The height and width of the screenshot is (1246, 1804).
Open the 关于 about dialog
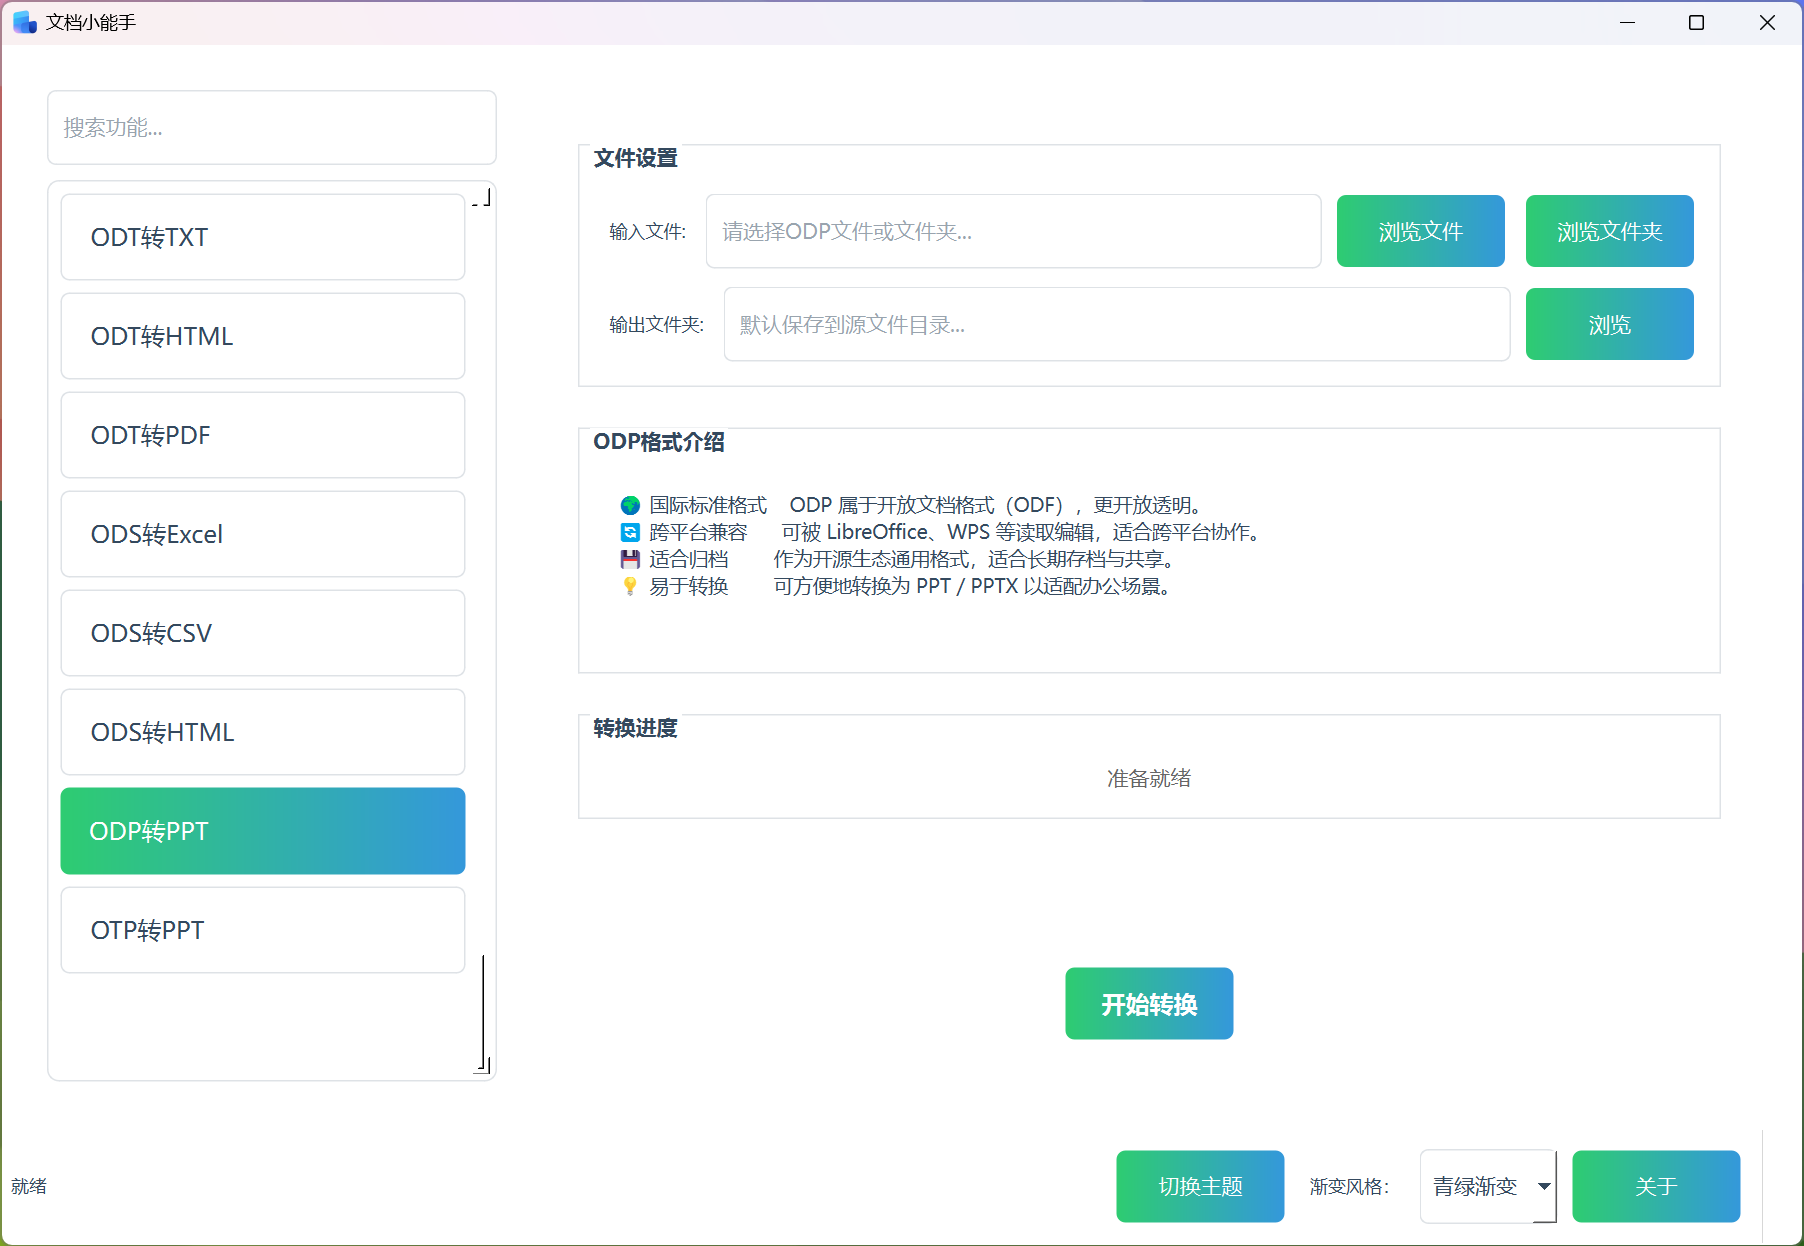point(1655,1186)
